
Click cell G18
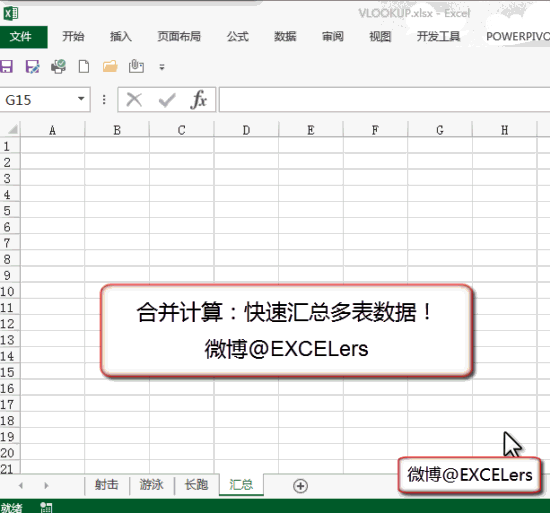point(440,420)
